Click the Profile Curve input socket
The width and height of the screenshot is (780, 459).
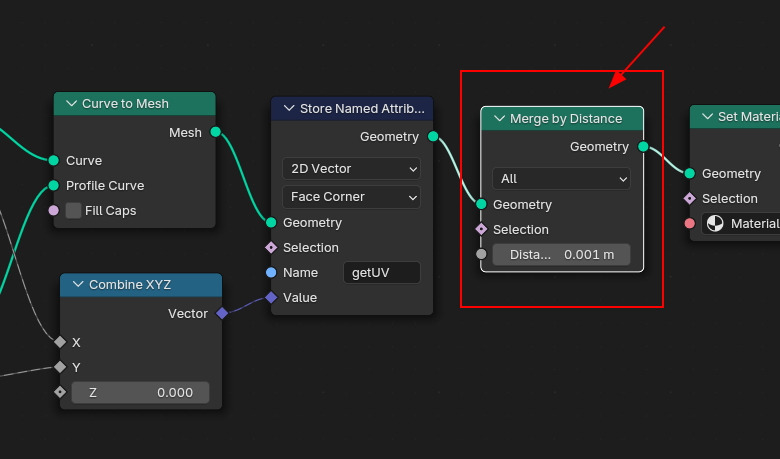[54, 185]
